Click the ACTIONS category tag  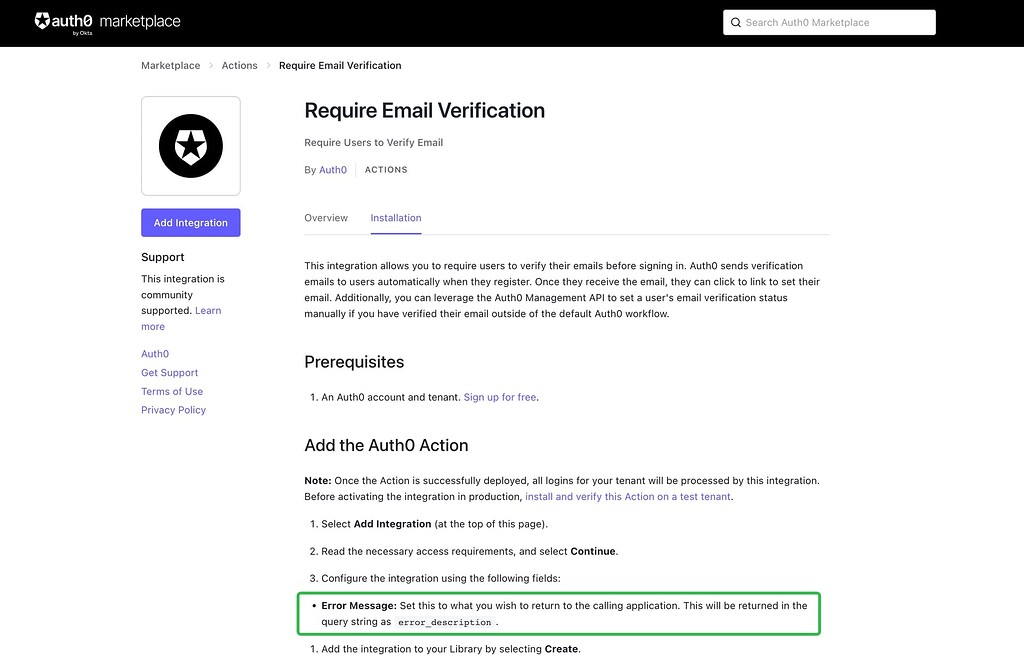tap(386, 170)
